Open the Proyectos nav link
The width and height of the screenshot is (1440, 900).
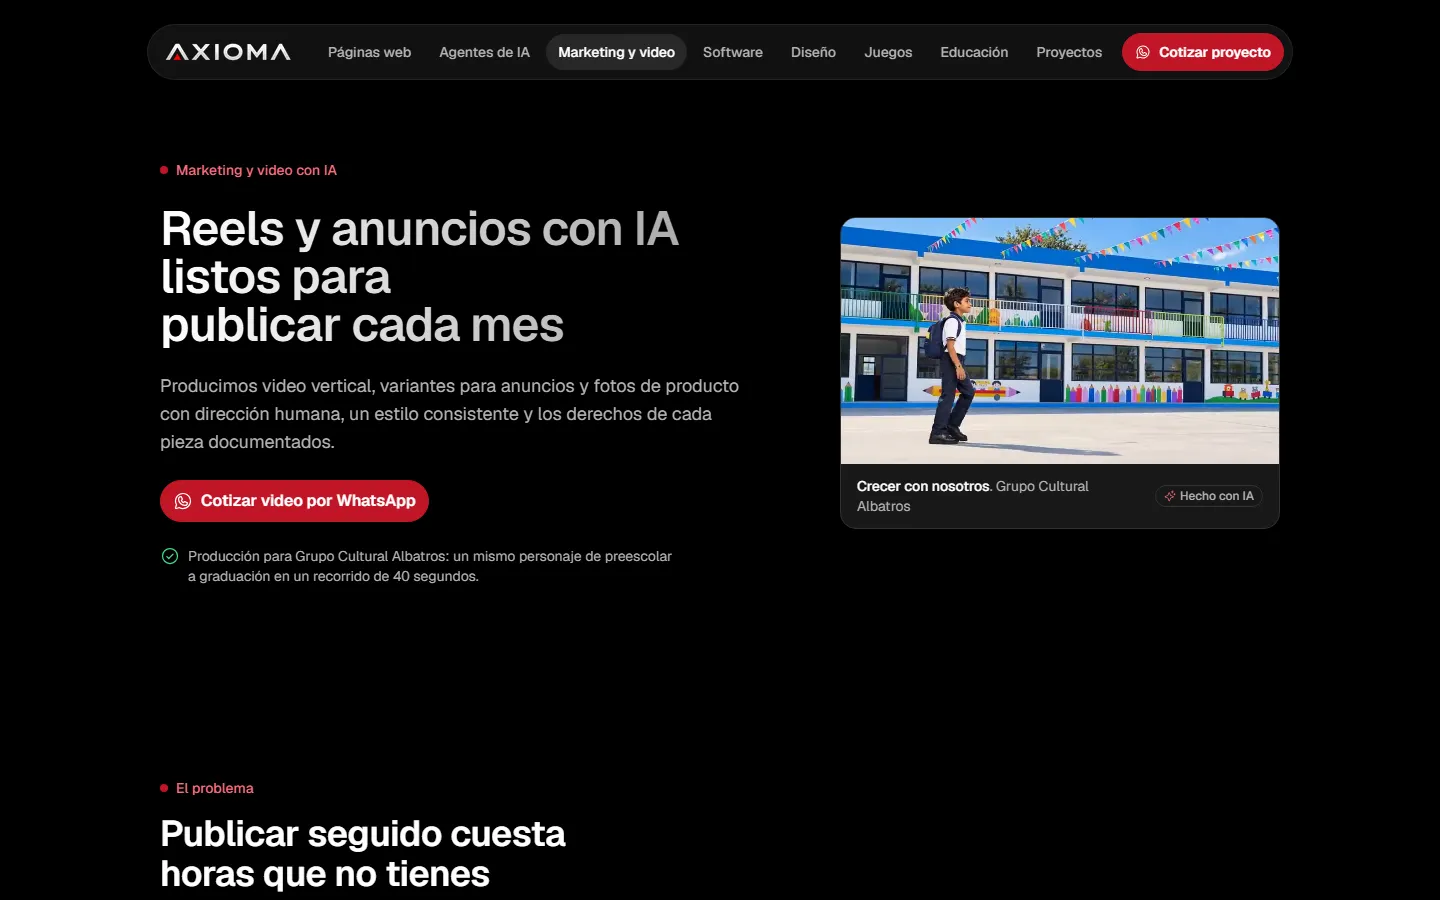click(x=1069, y=52)
